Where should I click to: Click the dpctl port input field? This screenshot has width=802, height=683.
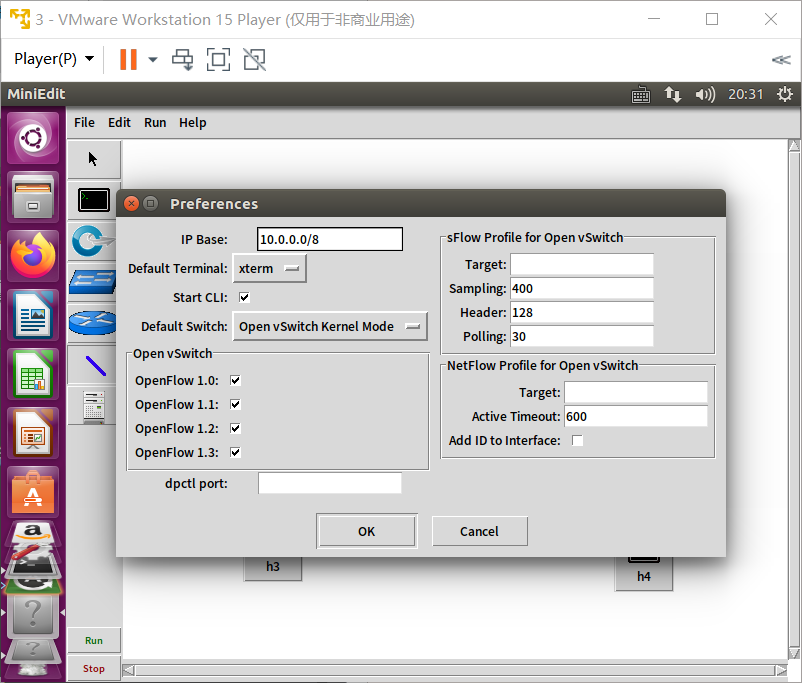click(x=330, y=483)
